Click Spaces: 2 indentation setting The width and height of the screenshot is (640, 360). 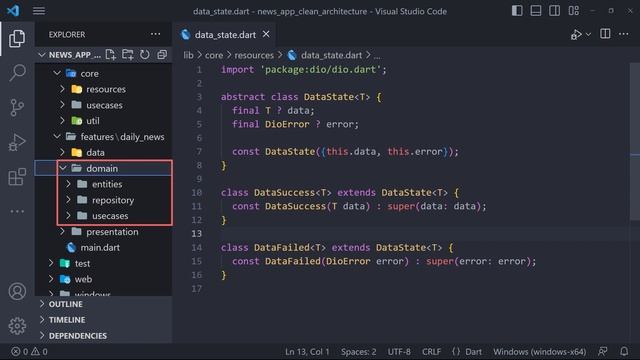[358, 351]
